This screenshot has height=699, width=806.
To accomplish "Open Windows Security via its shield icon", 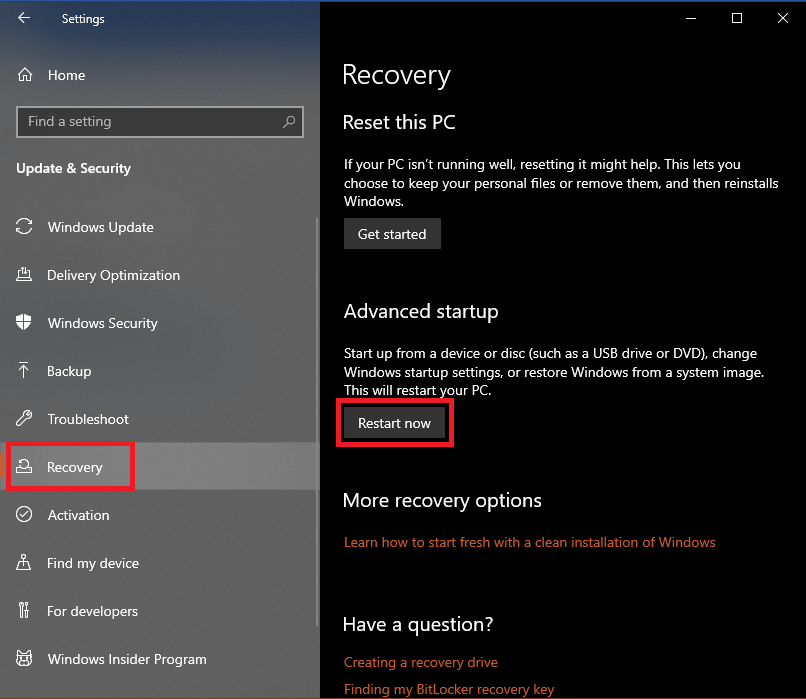I will [x=24, y=323].
